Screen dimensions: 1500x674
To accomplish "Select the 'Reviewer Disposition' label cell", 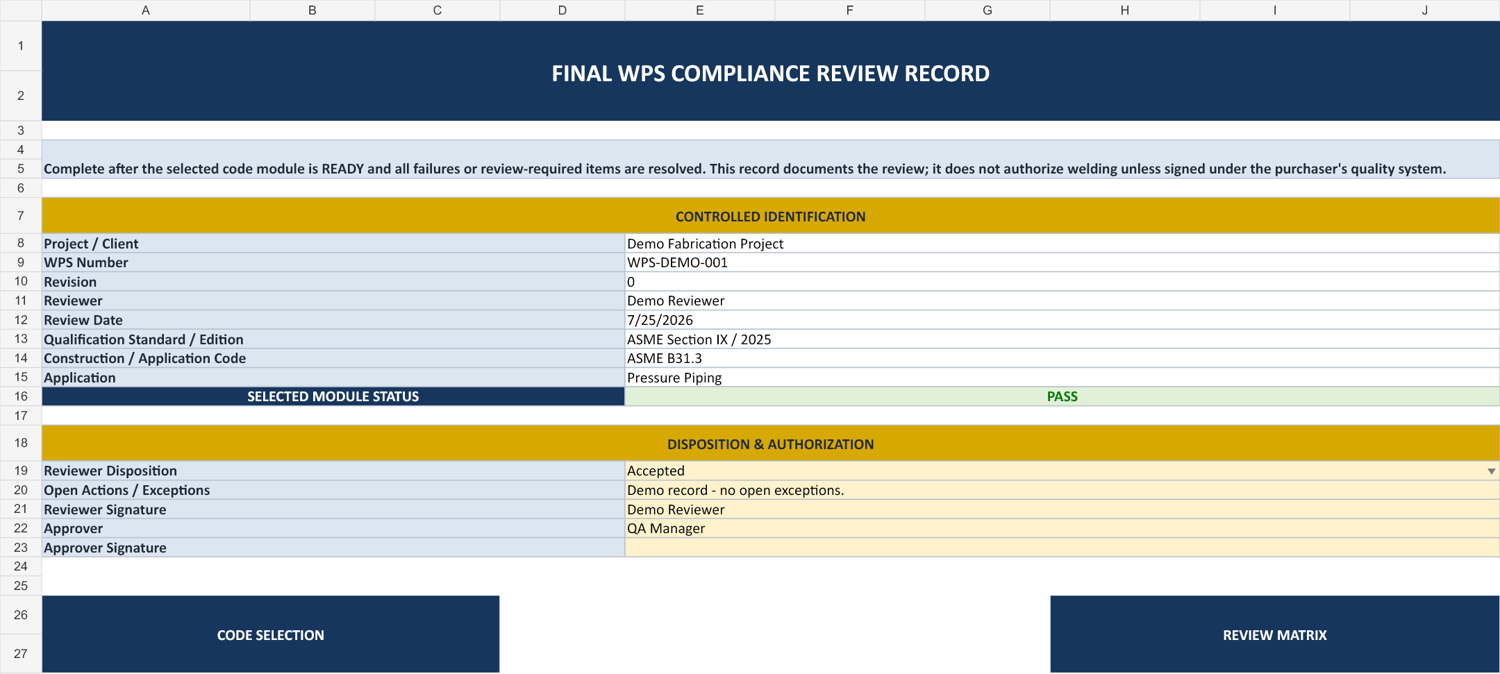I will click(333, 471).
